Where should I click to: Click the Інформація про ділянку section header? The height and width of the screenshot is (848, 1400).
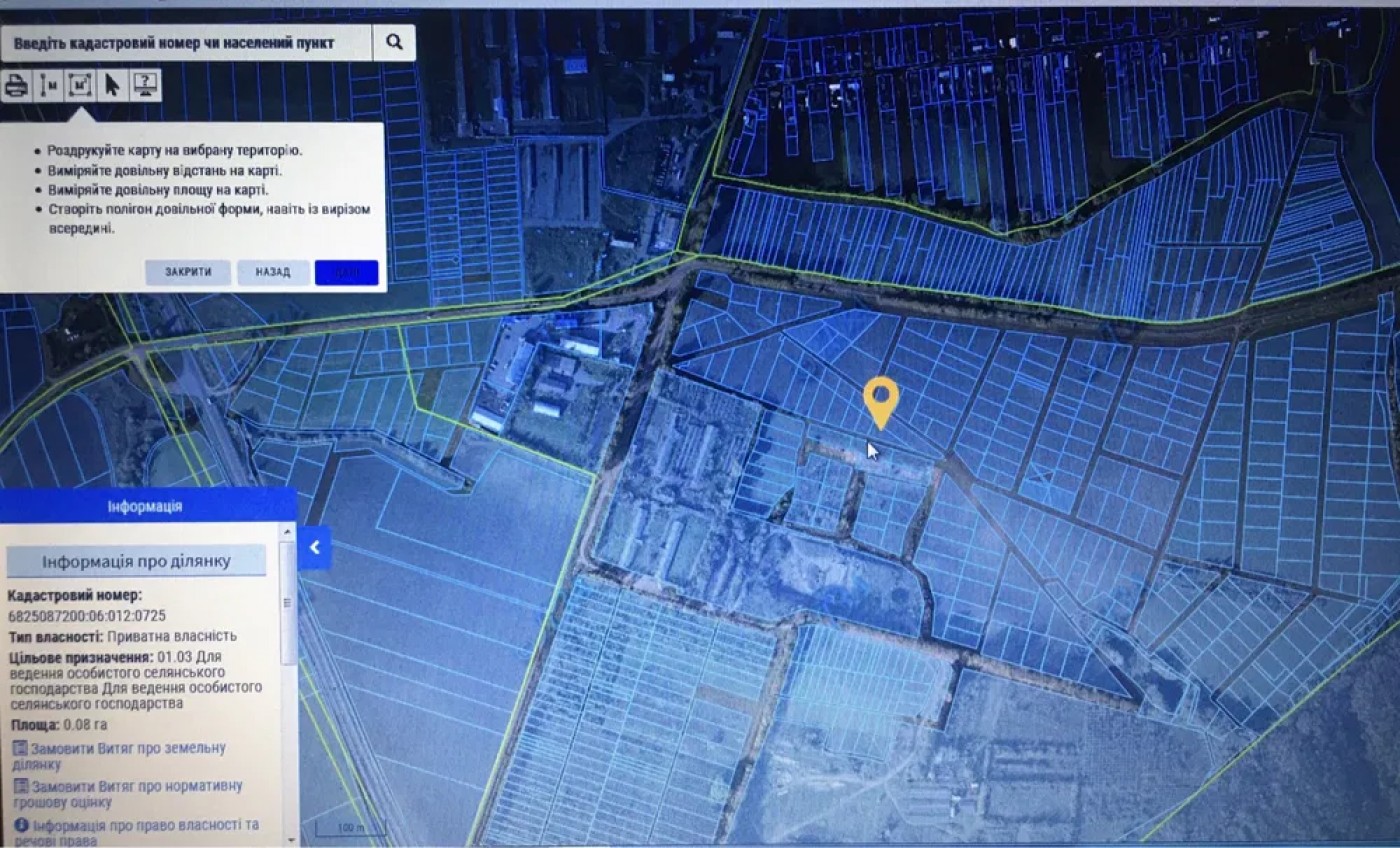[137, 561]
